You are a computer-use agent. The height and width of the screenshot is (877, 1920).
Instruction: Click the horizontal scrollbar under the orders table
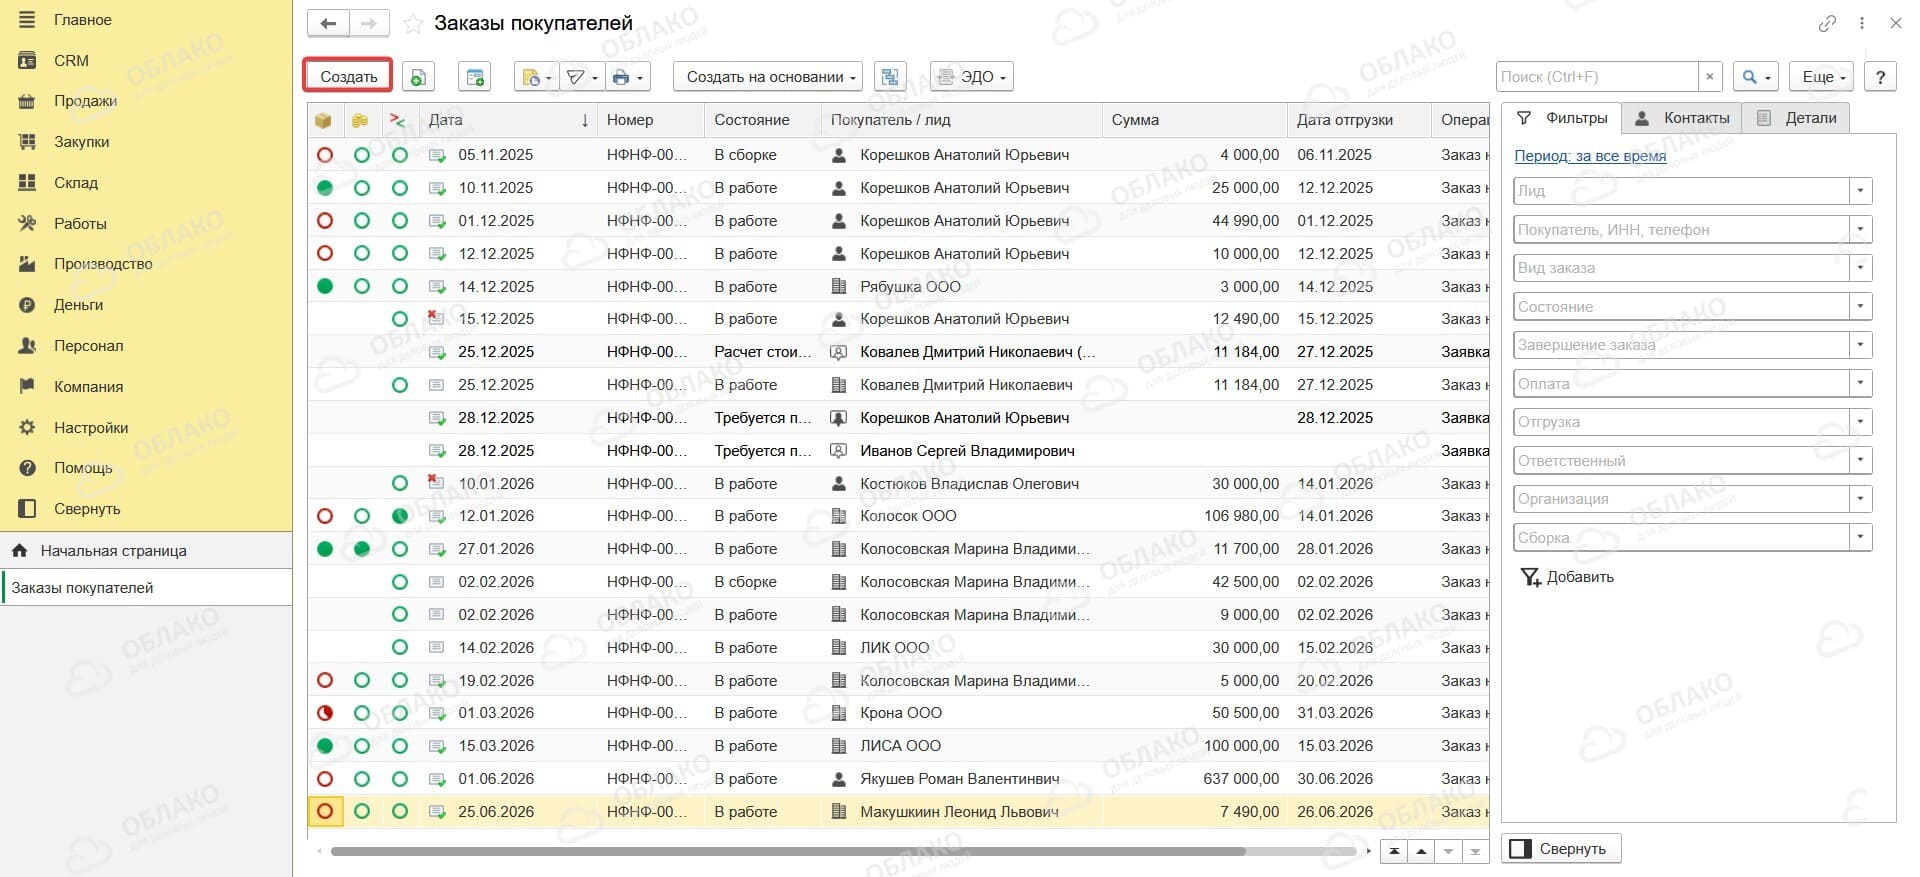pyautogui.click(x=788, y=852)
